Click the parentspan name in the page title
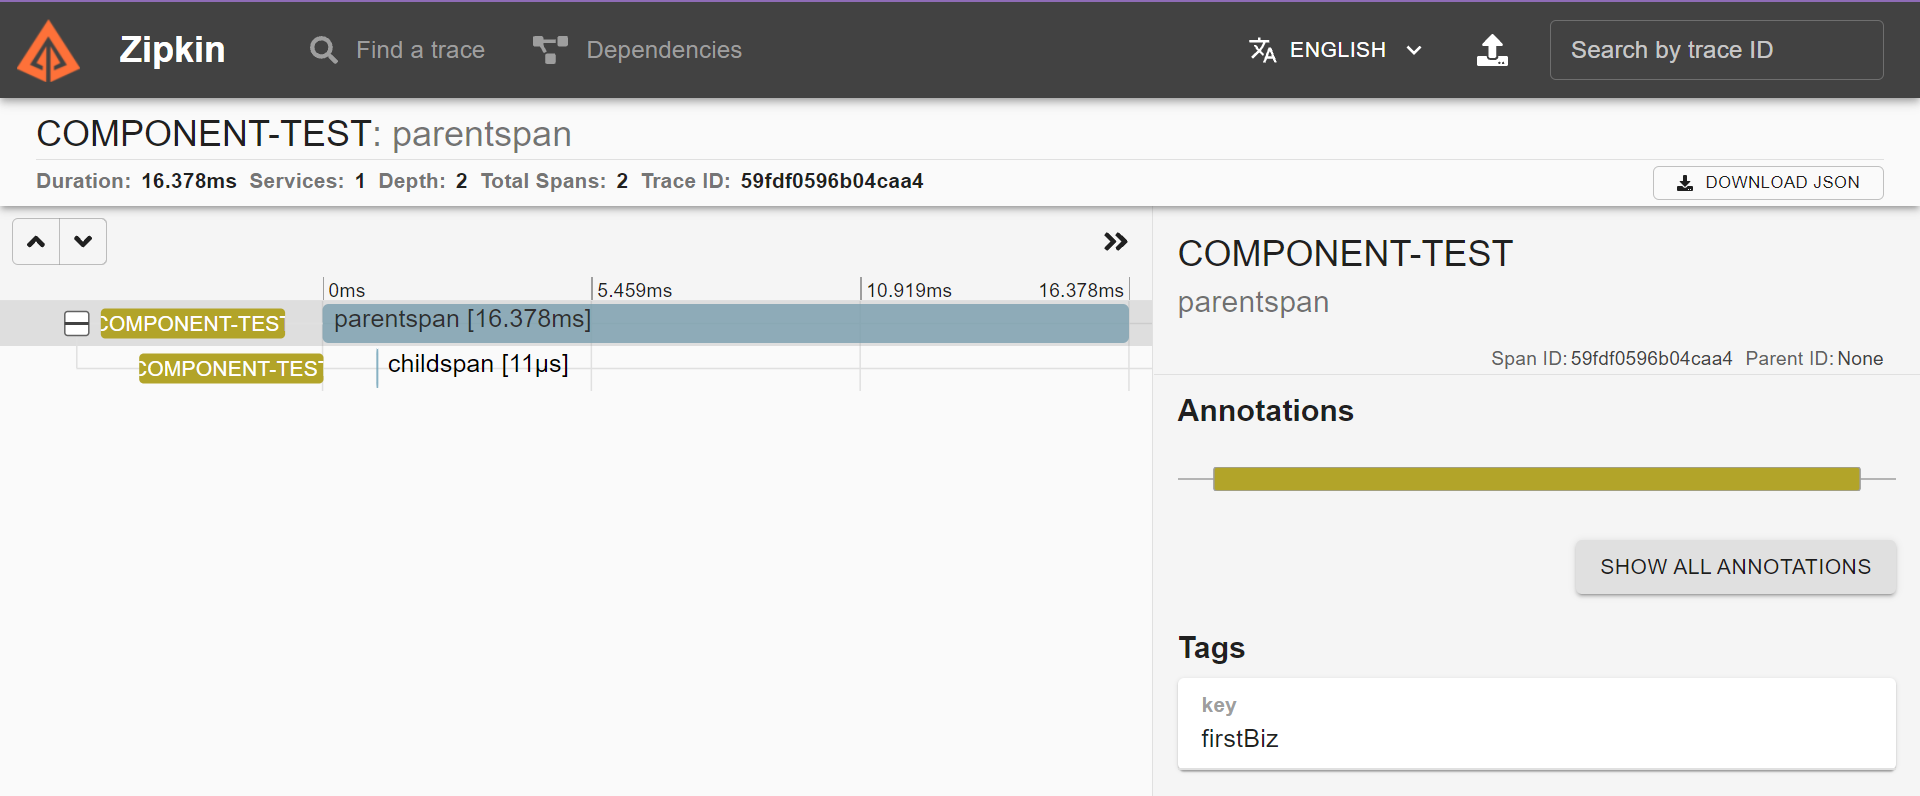Viewport: 1920px width, 796px height. 482,134
